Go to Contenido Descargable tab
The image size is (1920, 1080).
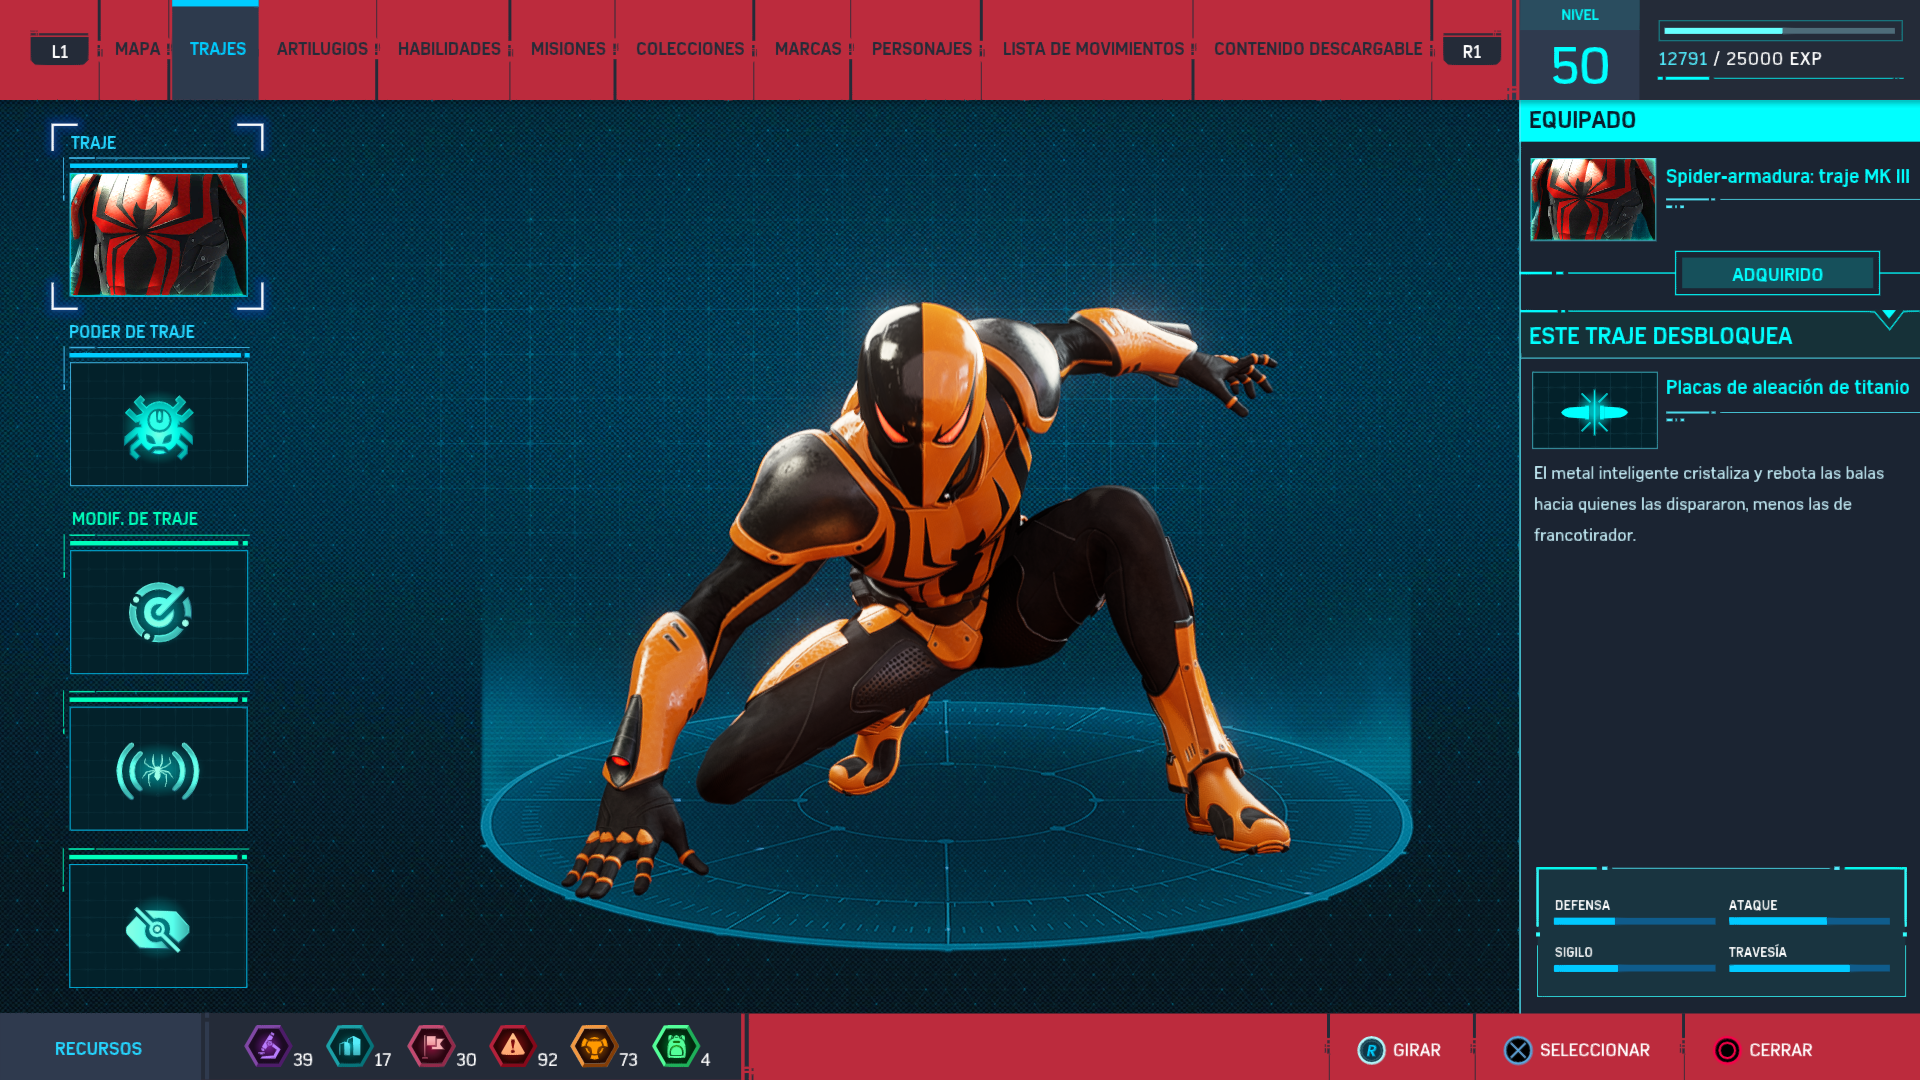click(x=1317, y=49)
